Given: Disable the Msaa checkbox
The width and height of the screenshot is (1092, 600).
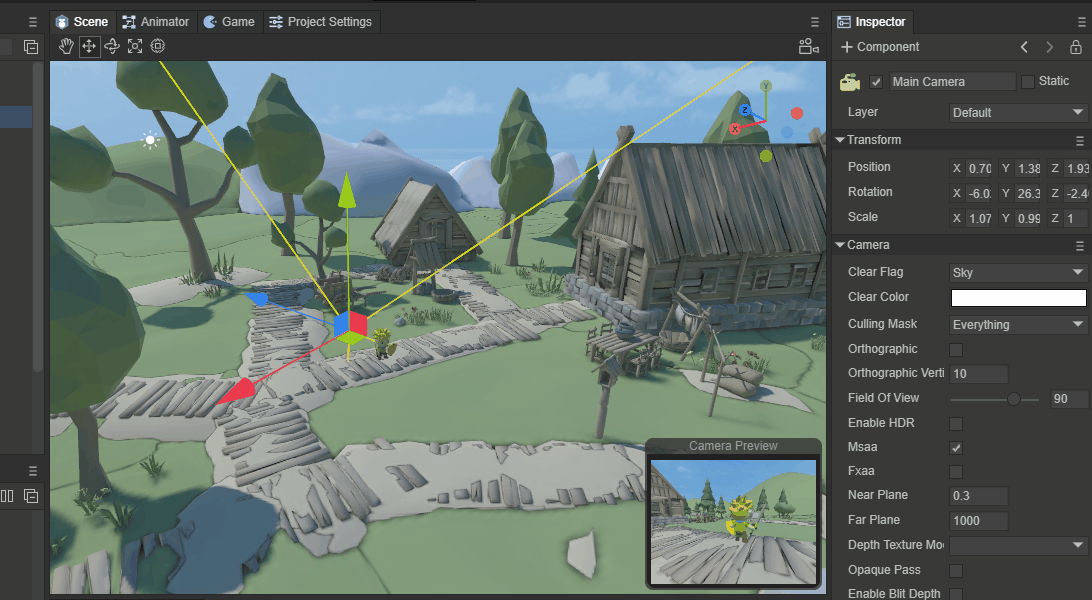Looking at the screenshot, I should coord(956,447).
